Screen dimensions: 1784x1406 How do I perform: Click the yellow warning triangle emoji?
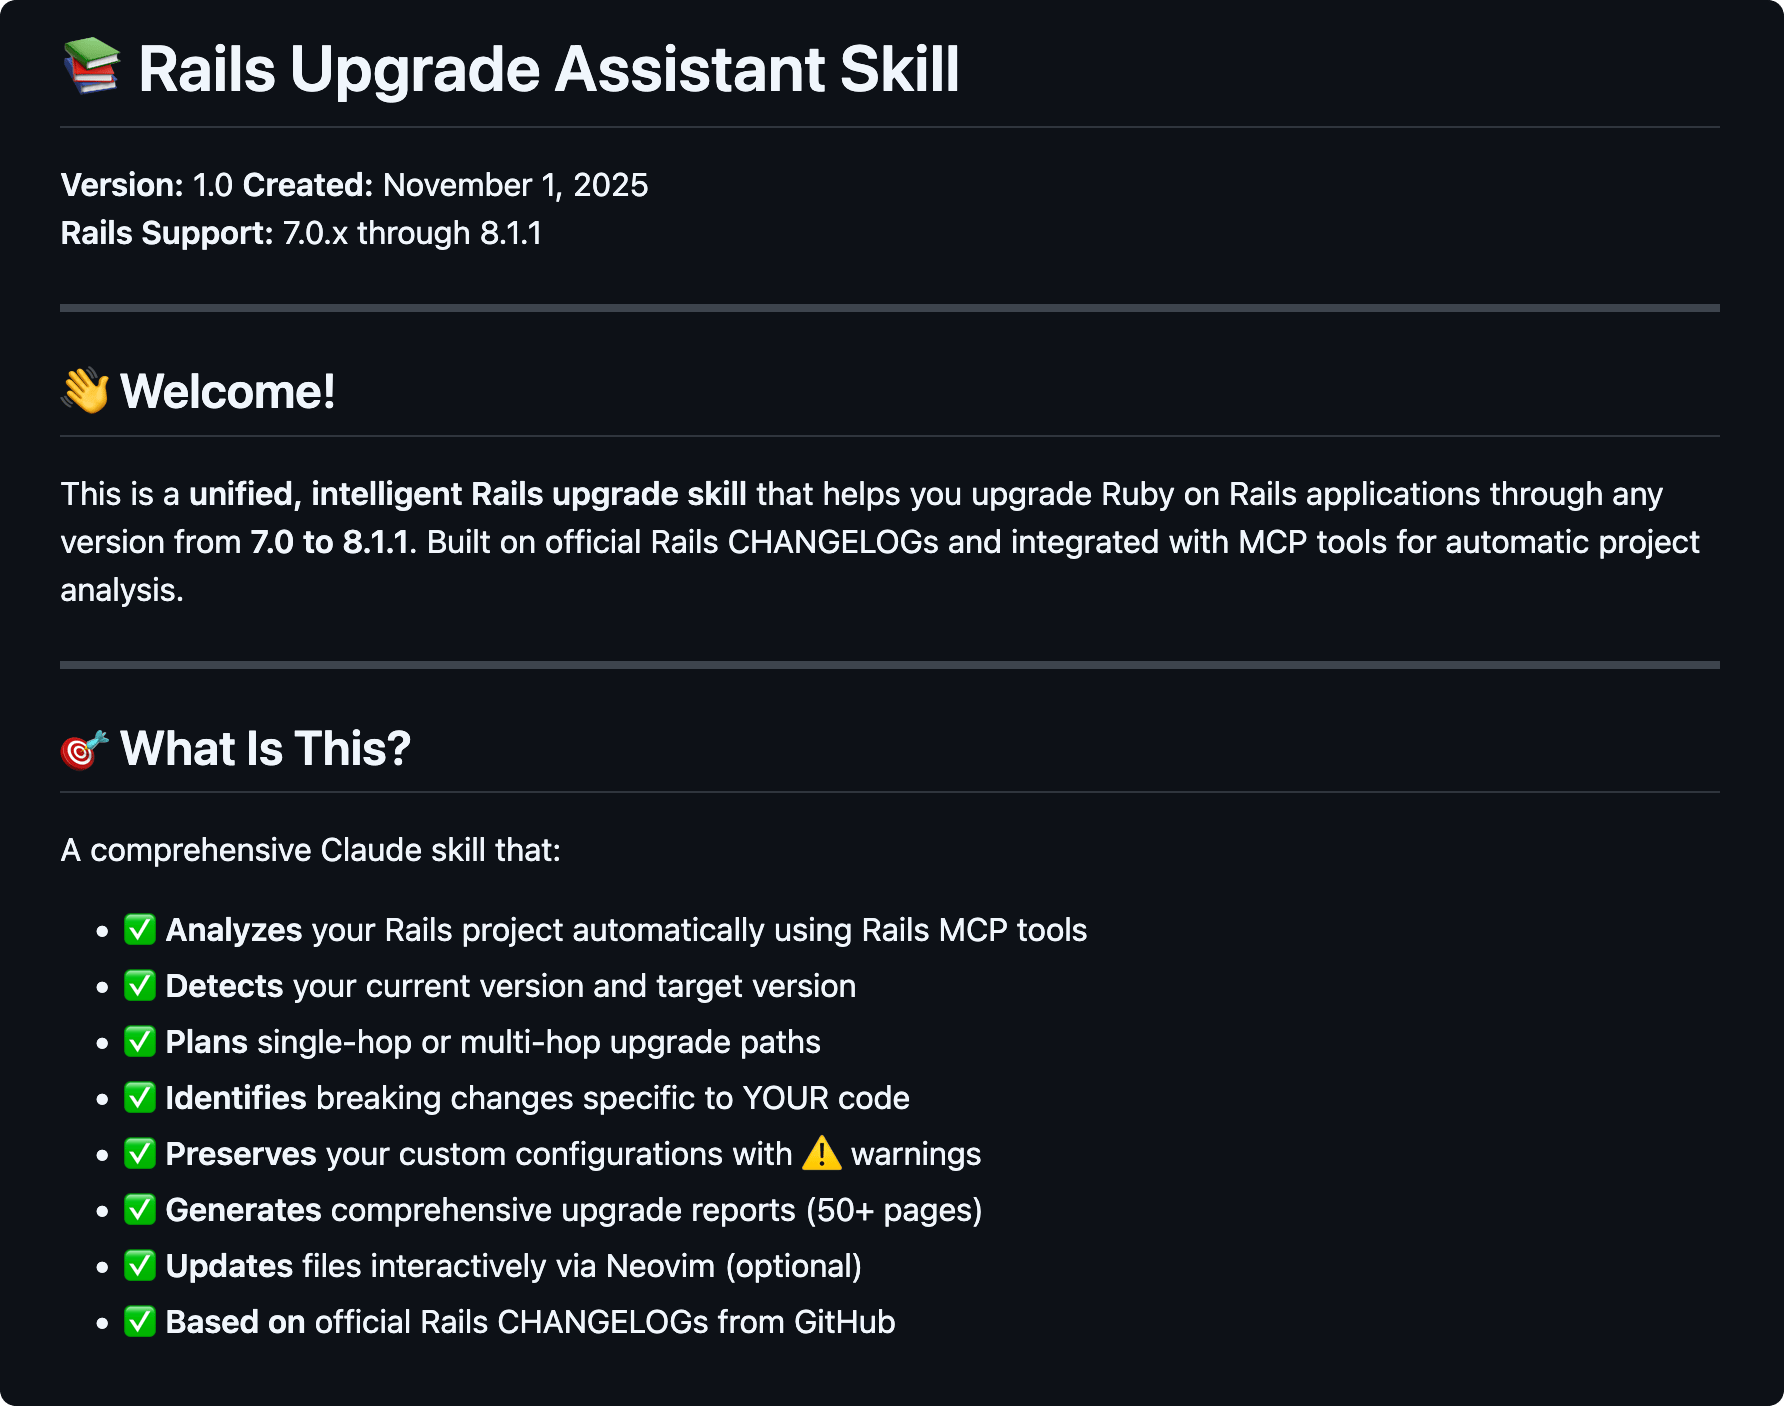click(x=822, y=1153)
